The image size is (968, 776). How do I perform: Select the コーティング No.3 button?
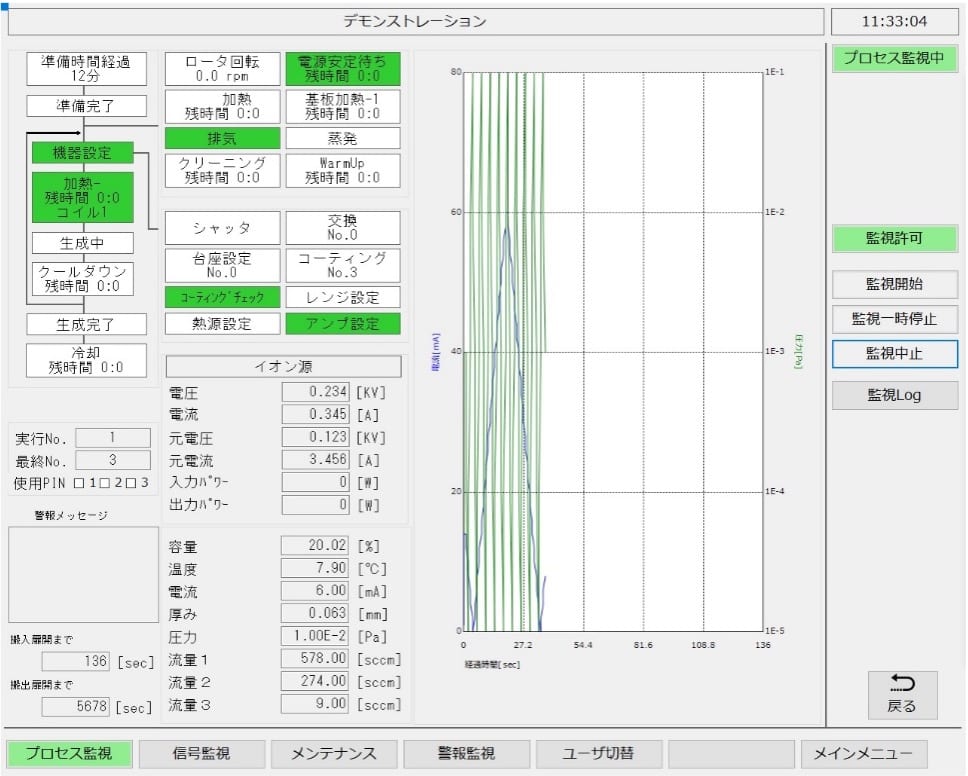pos(343,265)
